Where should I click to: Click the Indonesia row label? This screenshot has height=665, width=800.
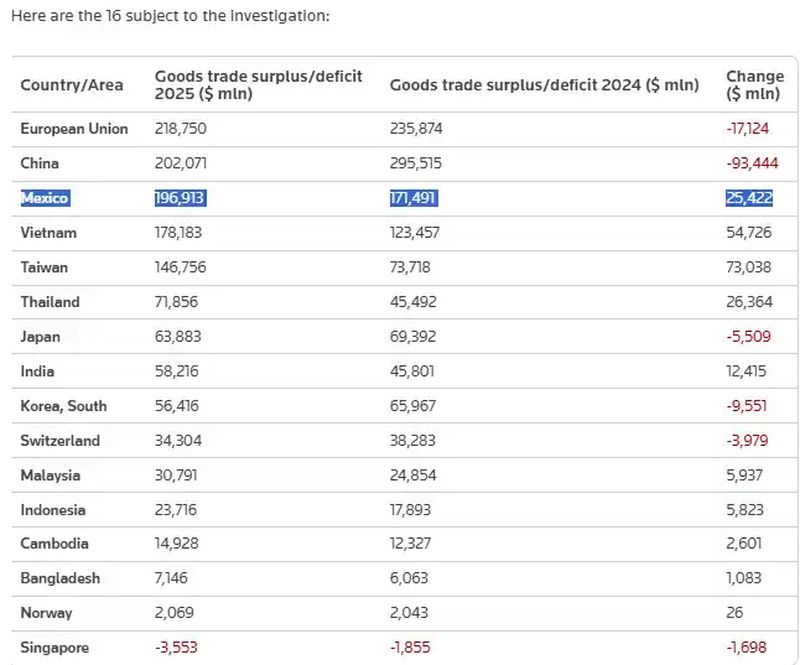click(x=53, y=510)
